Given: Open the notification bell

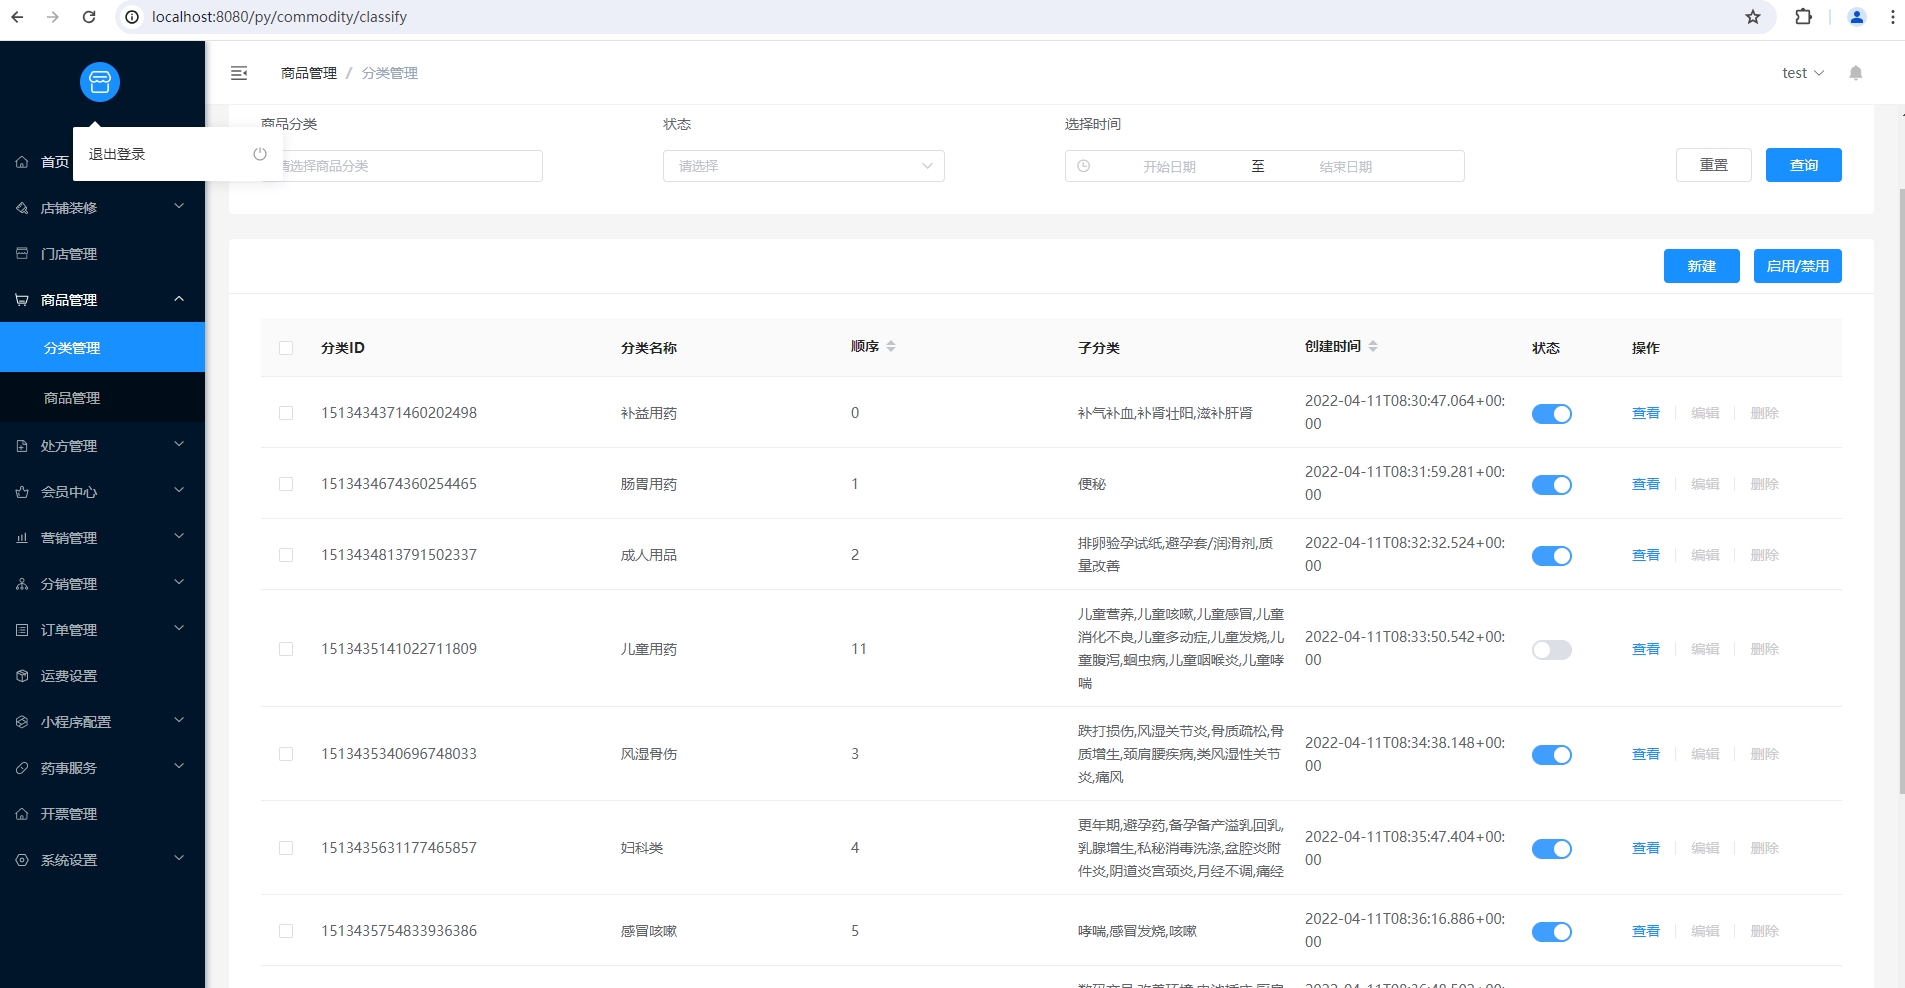Looking at the screenshot, I should 1856,73.
